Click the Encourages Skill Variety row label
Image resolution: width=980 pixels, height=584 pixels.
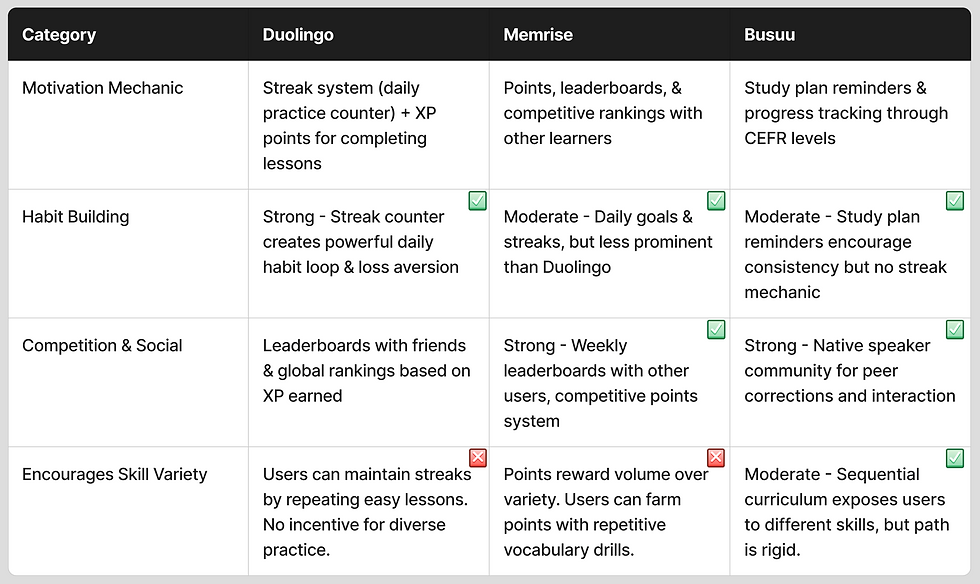tap(114, 475)
